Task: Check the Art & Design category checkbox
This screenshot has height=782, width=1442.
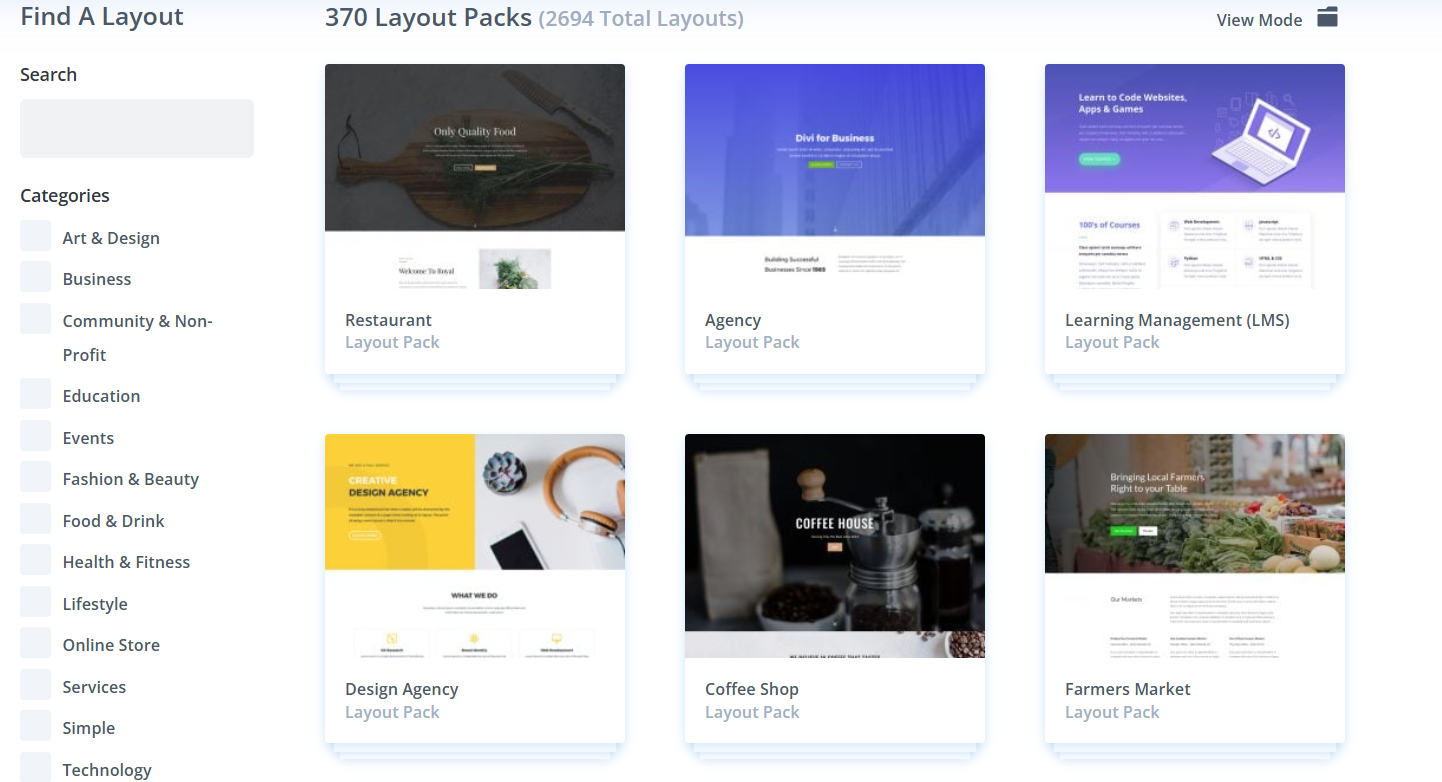Action: (36, 237)
